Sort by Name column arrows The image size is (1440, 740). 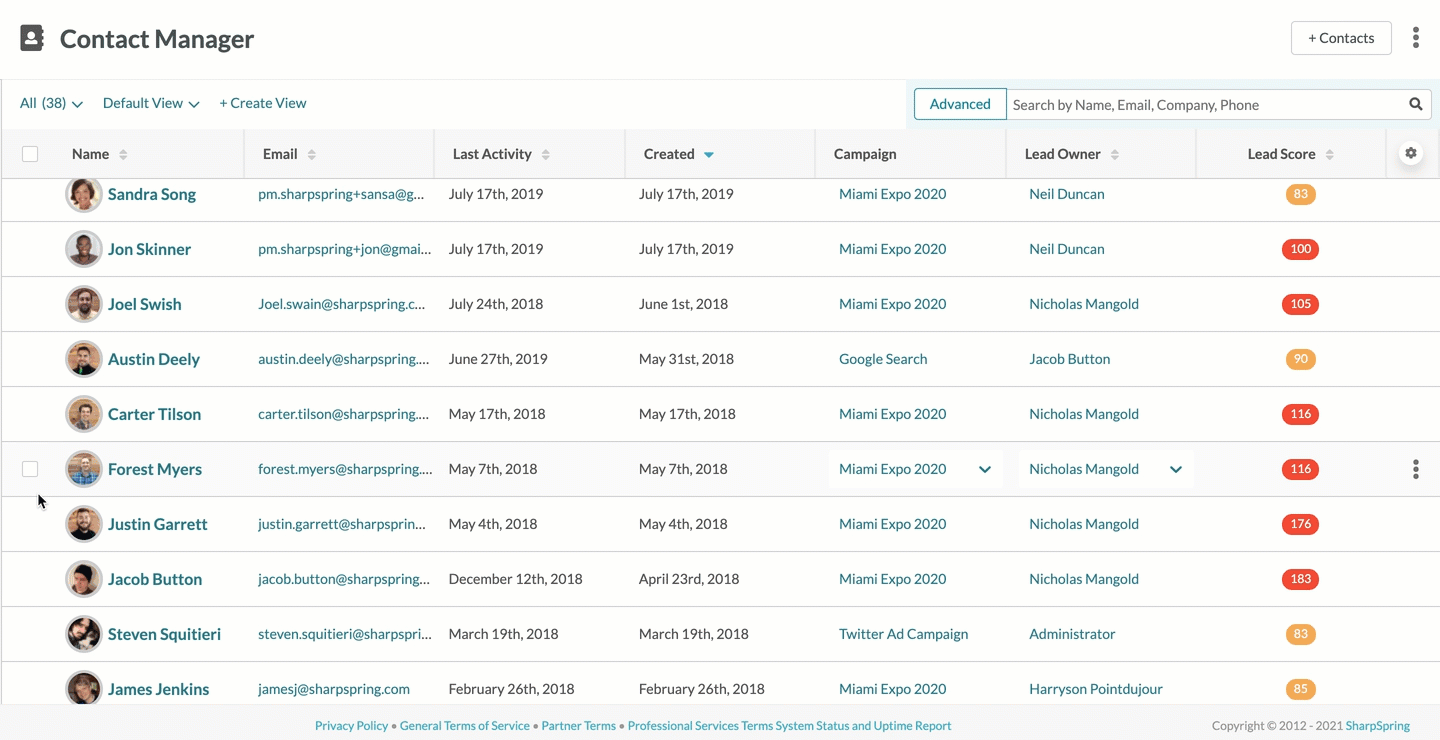click(123, 154)
